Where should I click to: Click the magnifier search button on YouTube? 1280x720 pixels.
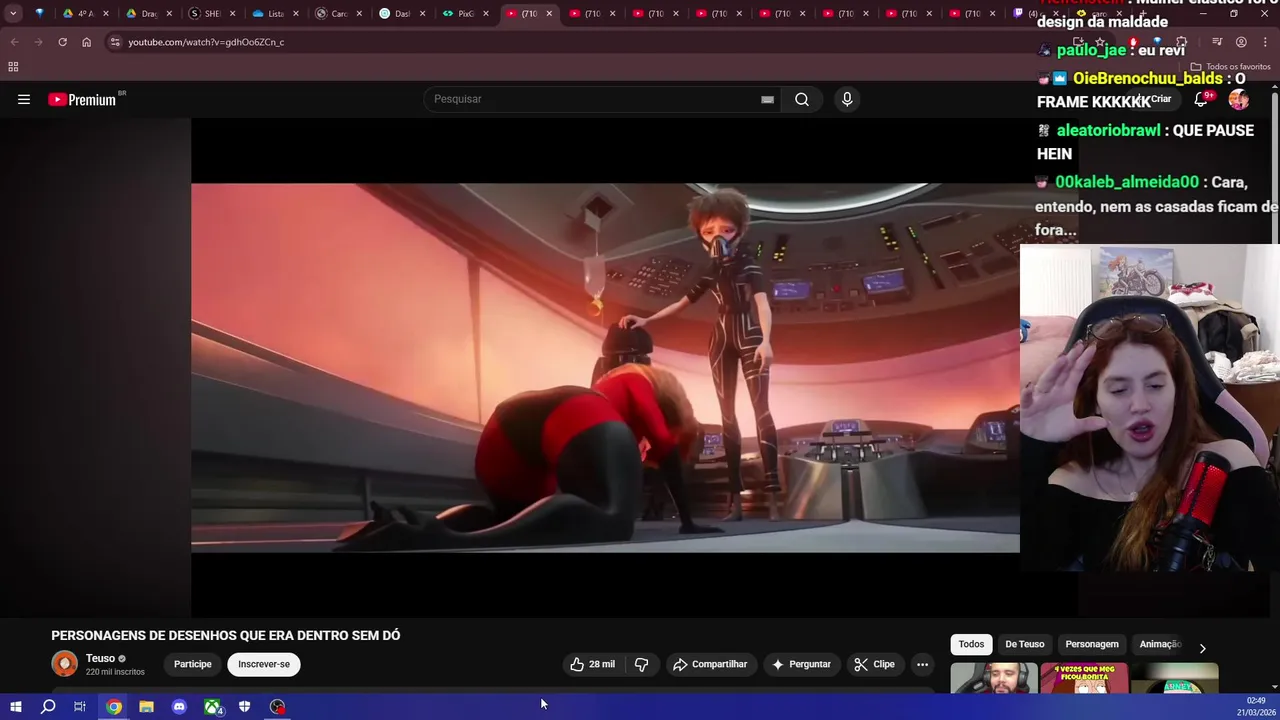point(802,99)
